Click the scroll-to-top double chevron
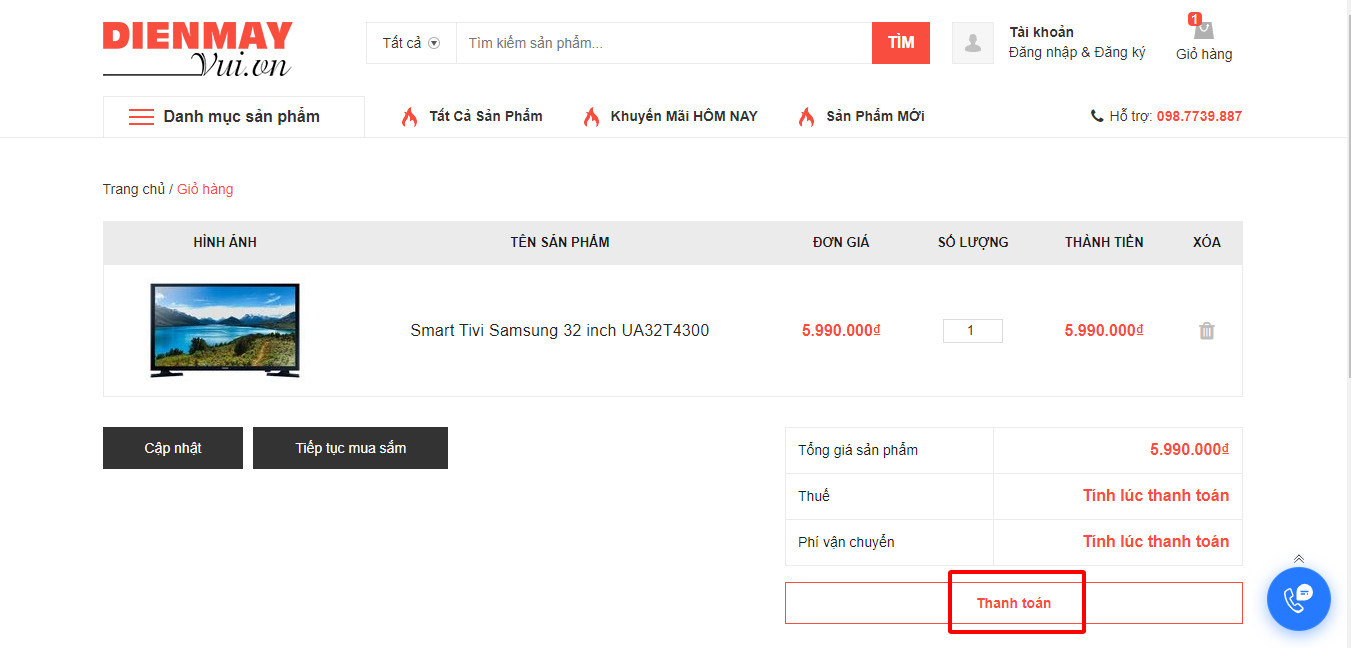 click(x=1298, y=559)
